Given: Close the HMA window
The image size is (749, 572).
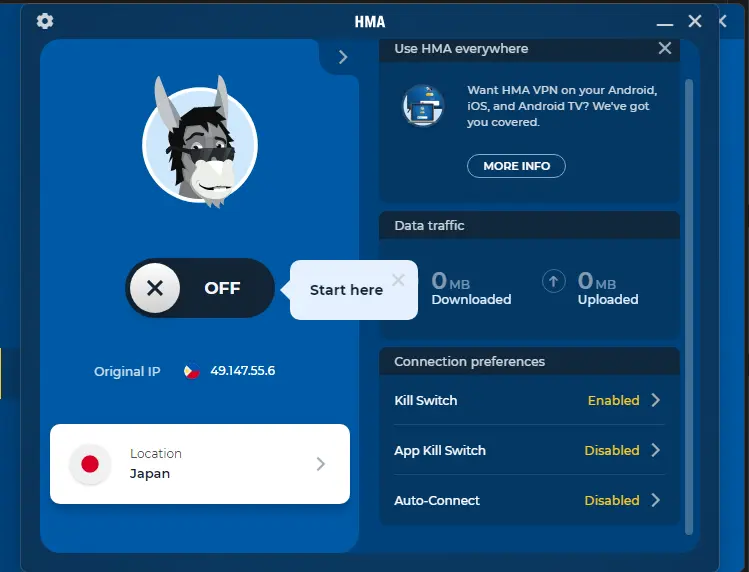Looking at the screenshot, I should point(695,21).
